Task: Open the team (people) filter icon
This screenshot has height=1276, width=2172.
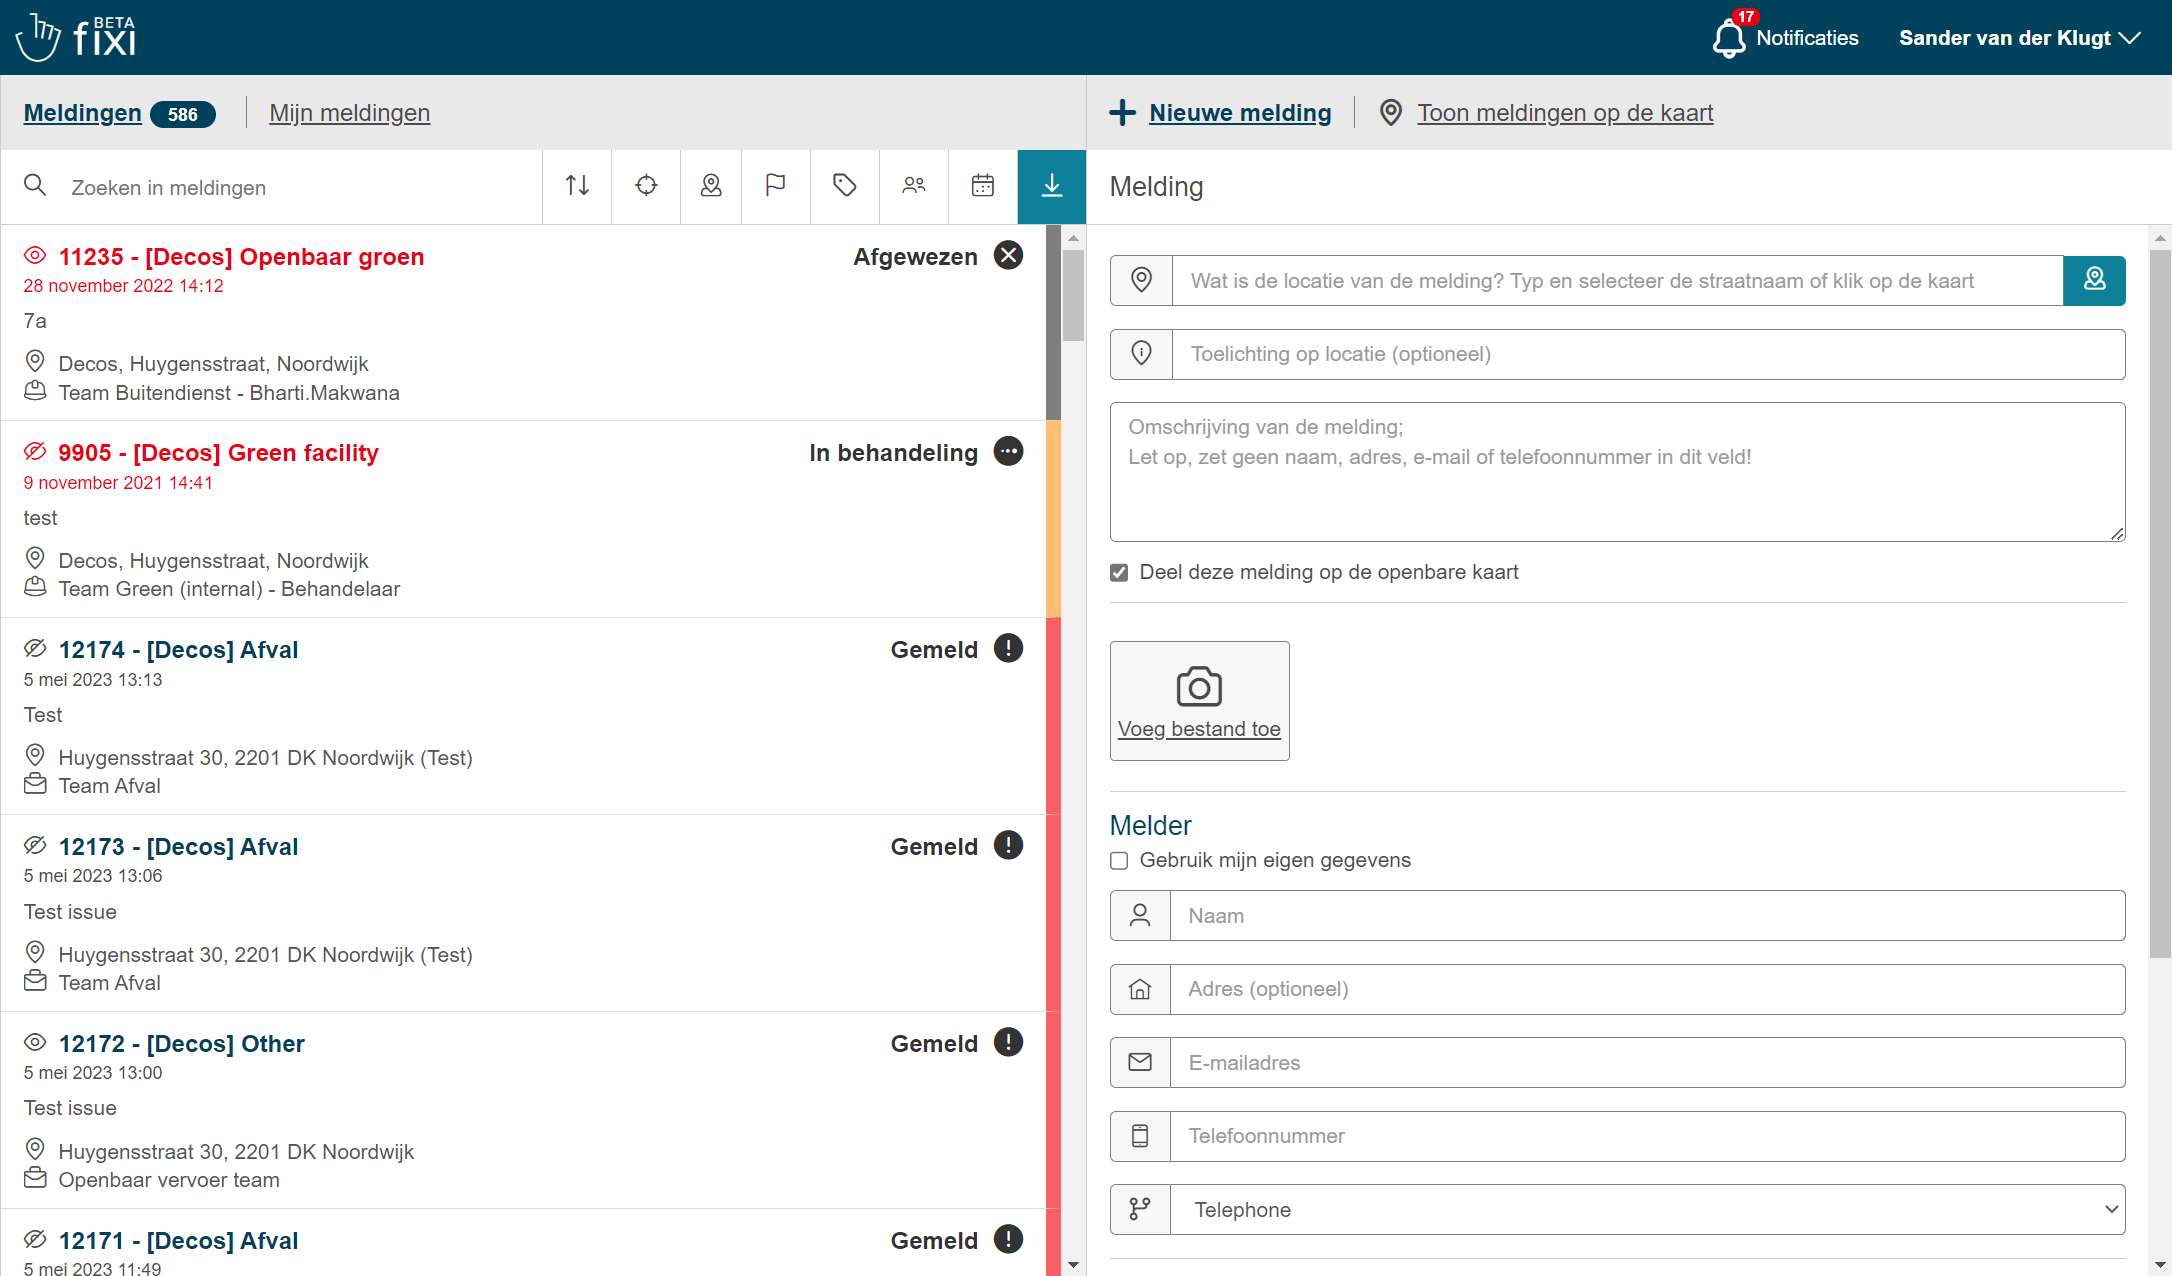Action: [x=914, y=186]
